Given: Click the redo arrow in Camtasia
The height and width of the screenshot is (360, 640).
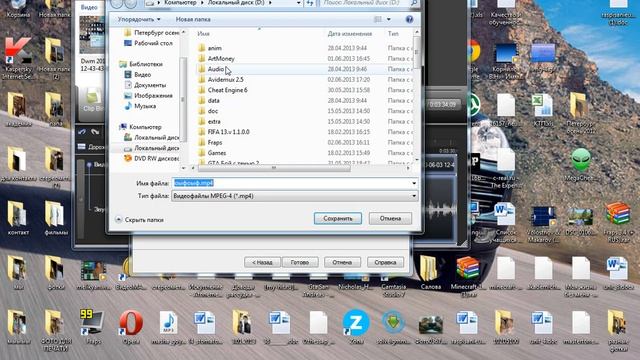Looking at the screenshot, I should [95, 131].
